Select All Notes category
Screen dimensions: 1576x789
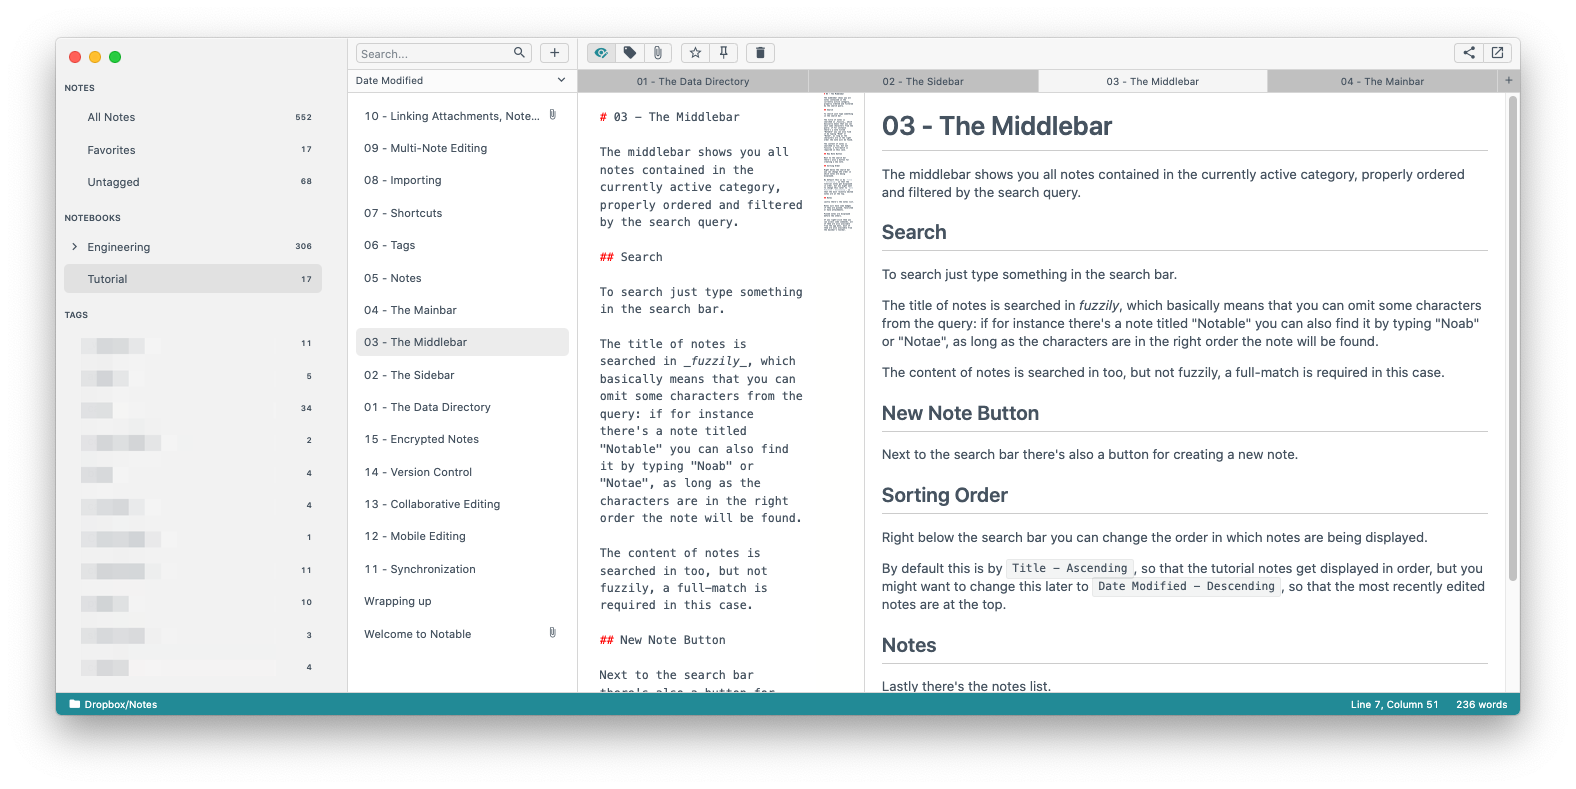point(193,117)
